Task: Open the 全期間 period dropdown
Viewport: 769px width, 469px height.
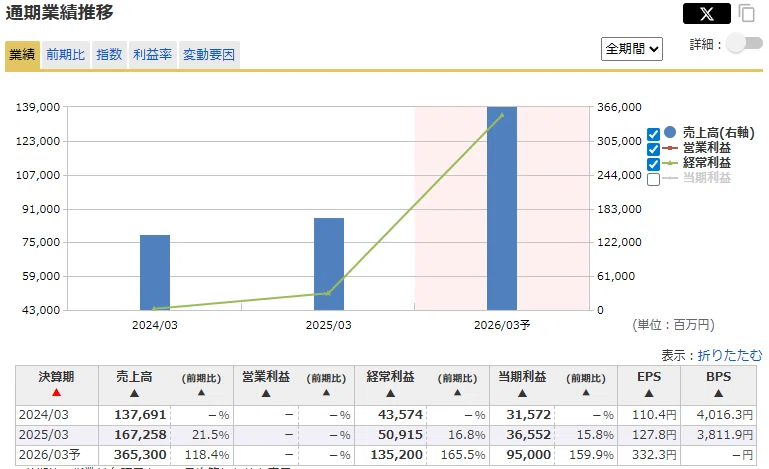Action: click(632, 49)
